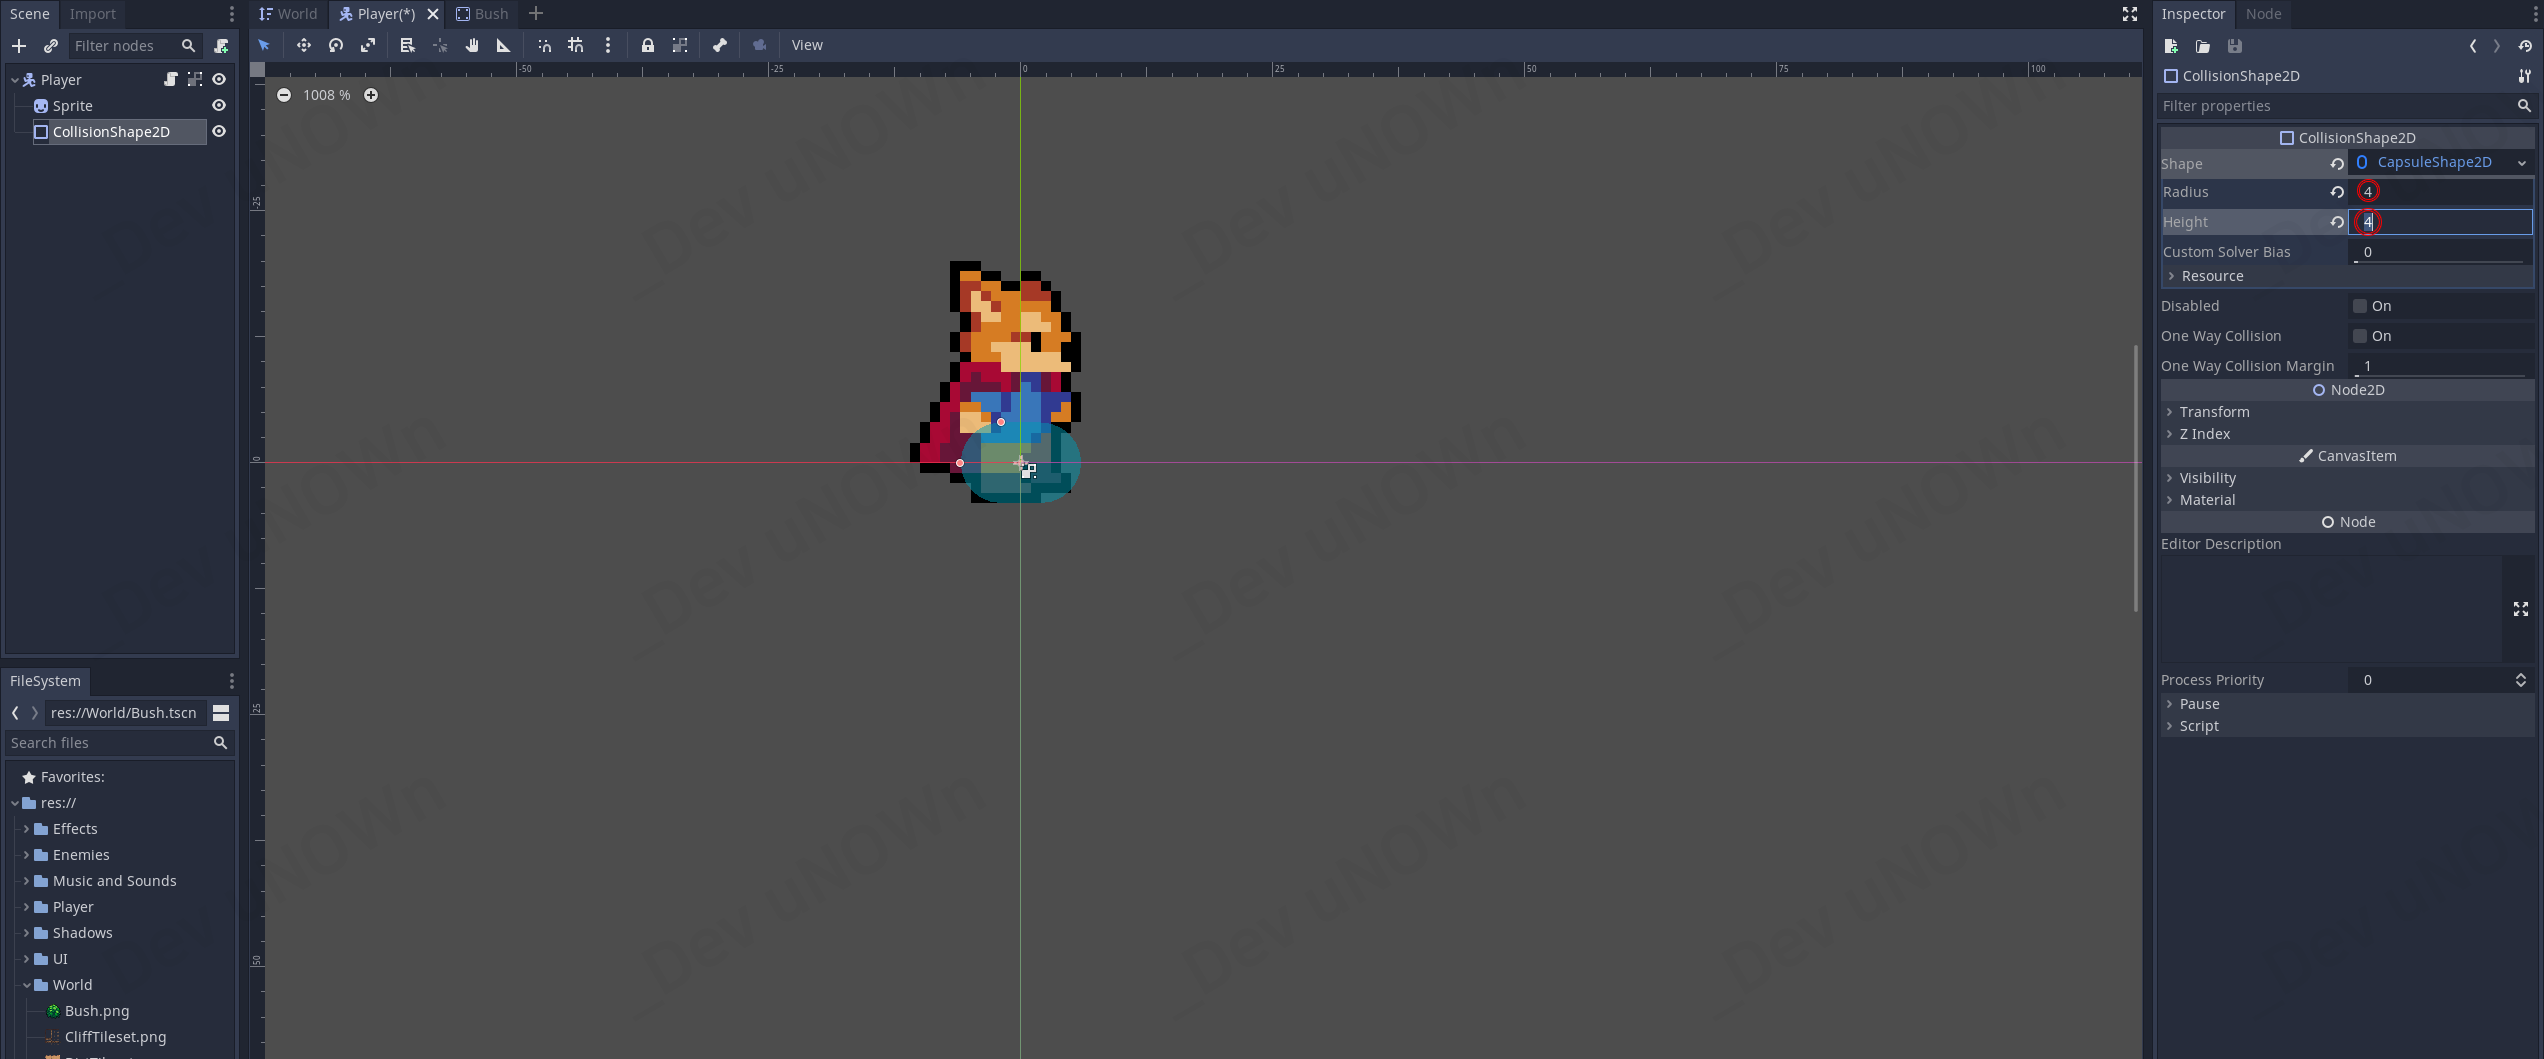Reset zoom via 1008 % label
The height and width of the screenshot is (1059, 2544).
tap(327, 95)
